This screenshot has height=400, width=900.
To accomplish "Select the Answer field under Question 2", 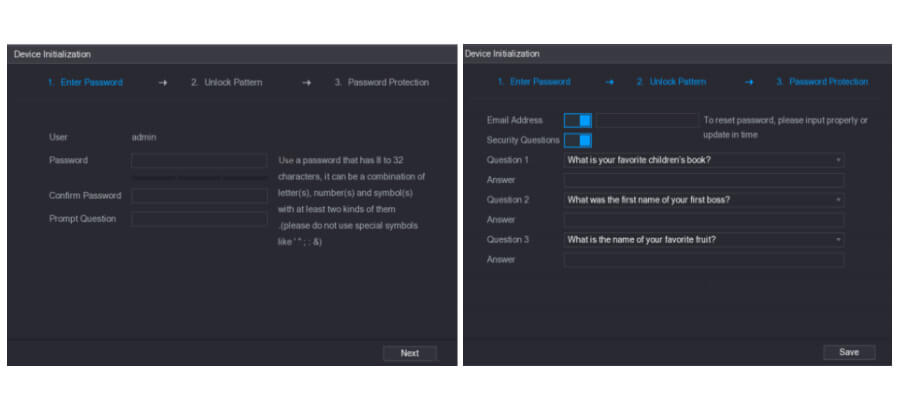I will pos(703,220).
